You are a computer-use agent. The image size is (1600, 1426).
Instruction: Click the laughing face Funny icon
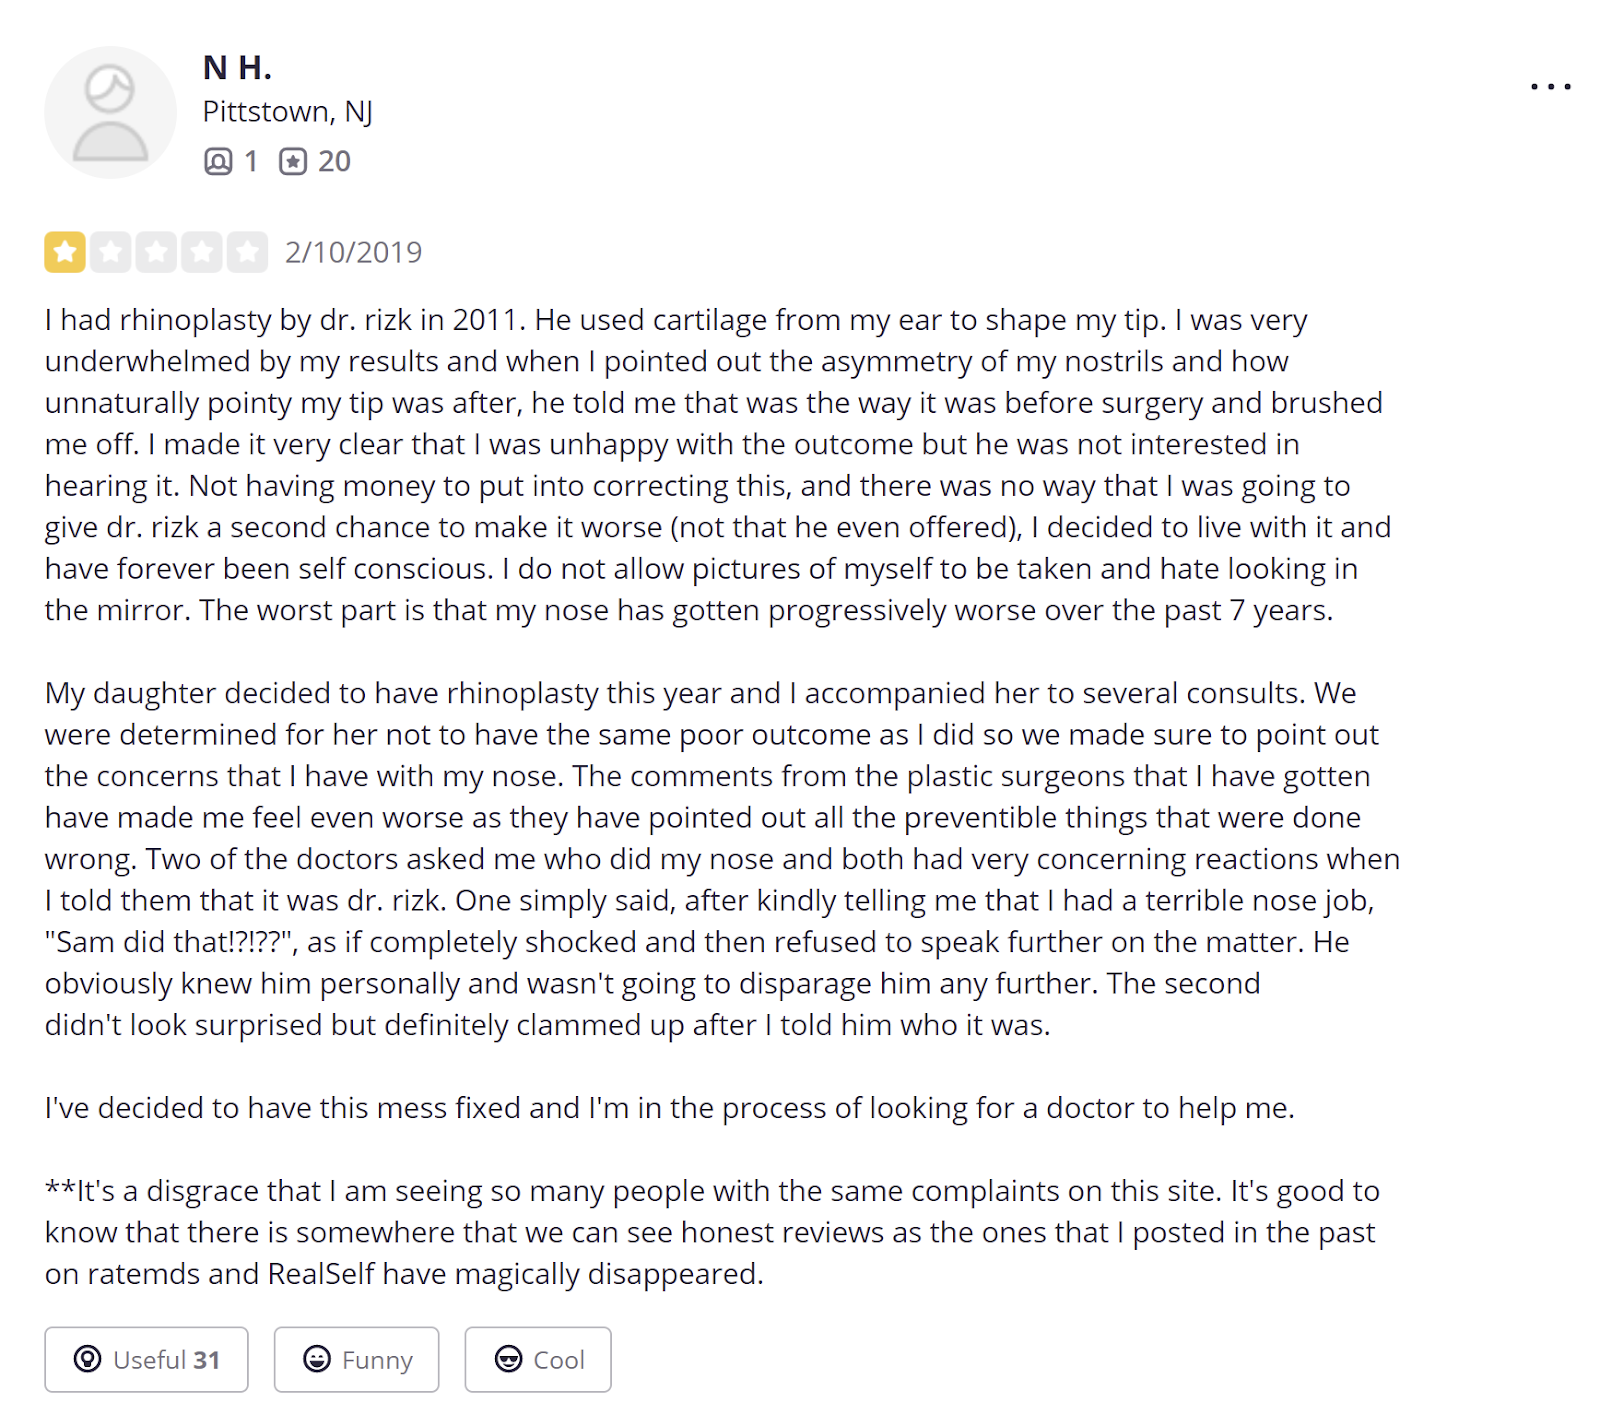317,1359
